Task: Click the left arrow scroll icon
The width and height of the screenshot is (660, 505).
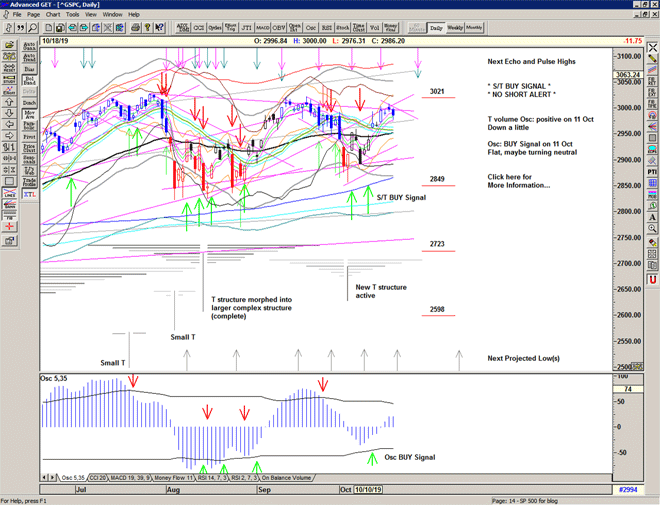Action: (9, 125)
